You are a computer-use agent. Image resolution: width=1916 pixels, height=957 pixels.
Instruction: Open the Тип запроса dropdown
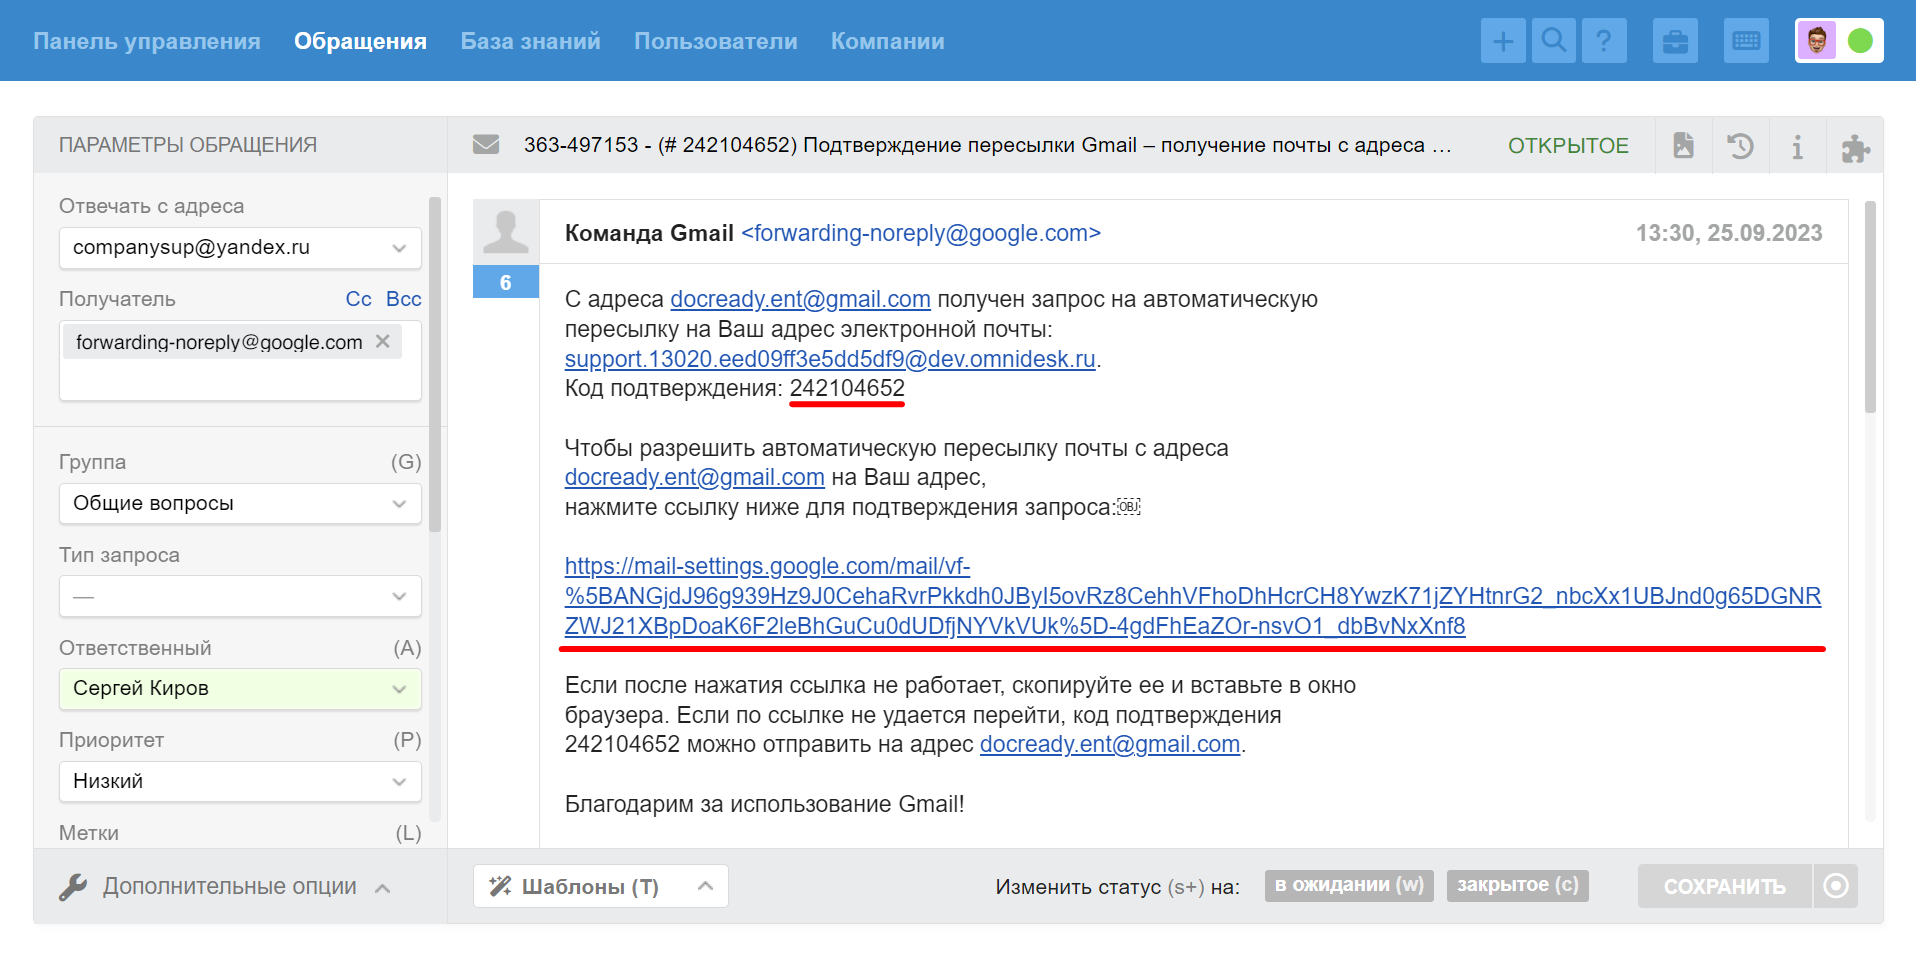tap(240, 597)
